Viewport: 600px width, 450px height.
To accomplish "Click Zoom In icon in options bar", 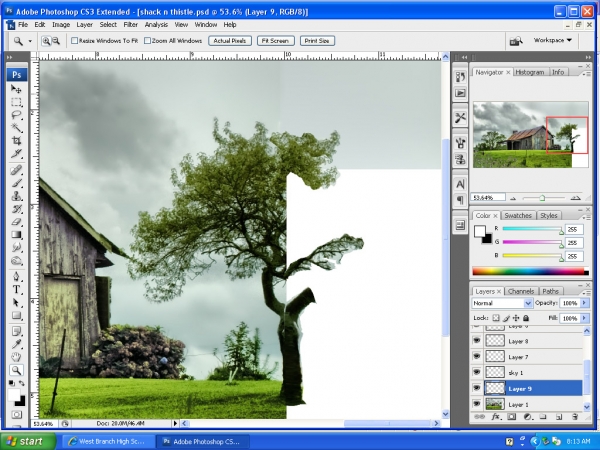I will [x=46, y=41].
